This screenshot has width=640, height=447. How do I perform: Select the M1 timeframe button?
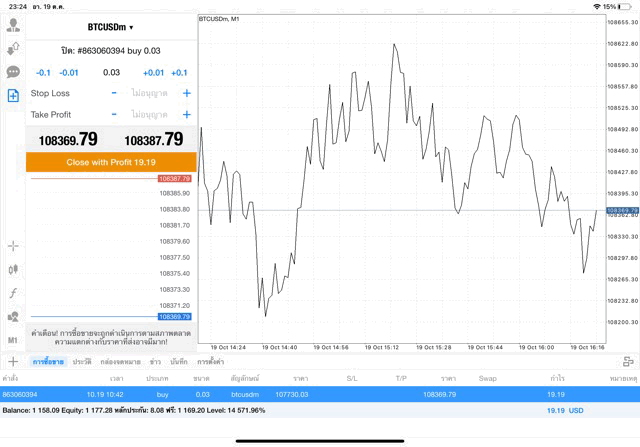[x=13, y=340]
